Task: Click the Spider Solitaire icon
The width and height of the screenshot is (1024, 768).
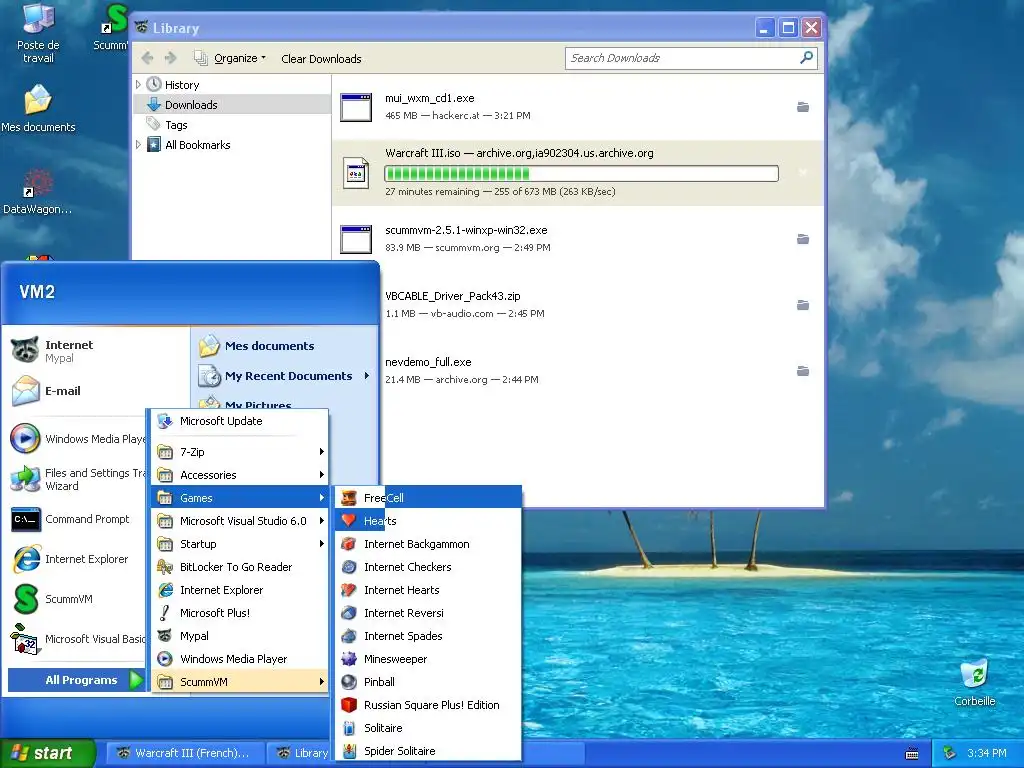Action: 349,750
